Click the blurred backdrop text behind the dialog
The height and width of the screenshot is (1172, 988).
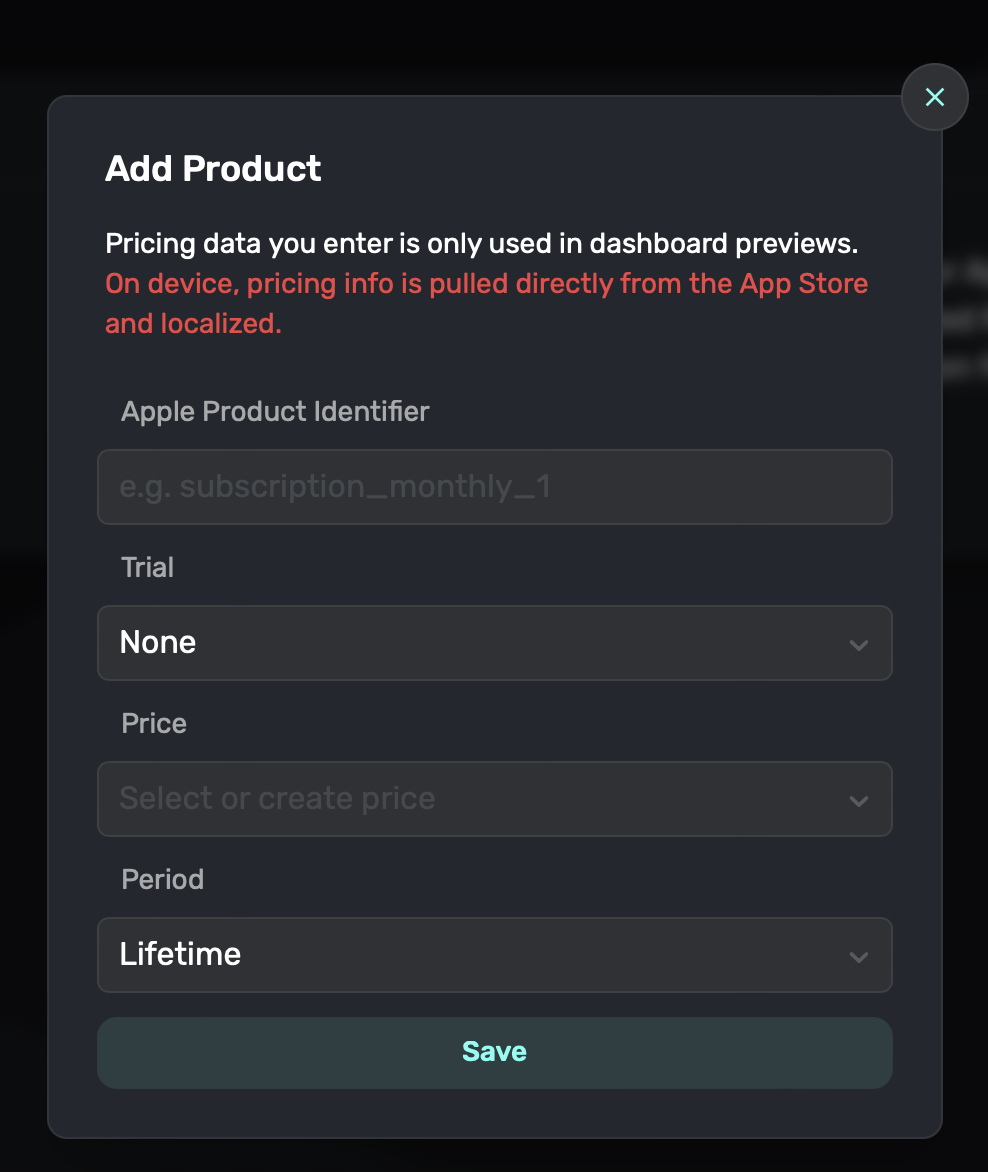click(x=965, y=320)
